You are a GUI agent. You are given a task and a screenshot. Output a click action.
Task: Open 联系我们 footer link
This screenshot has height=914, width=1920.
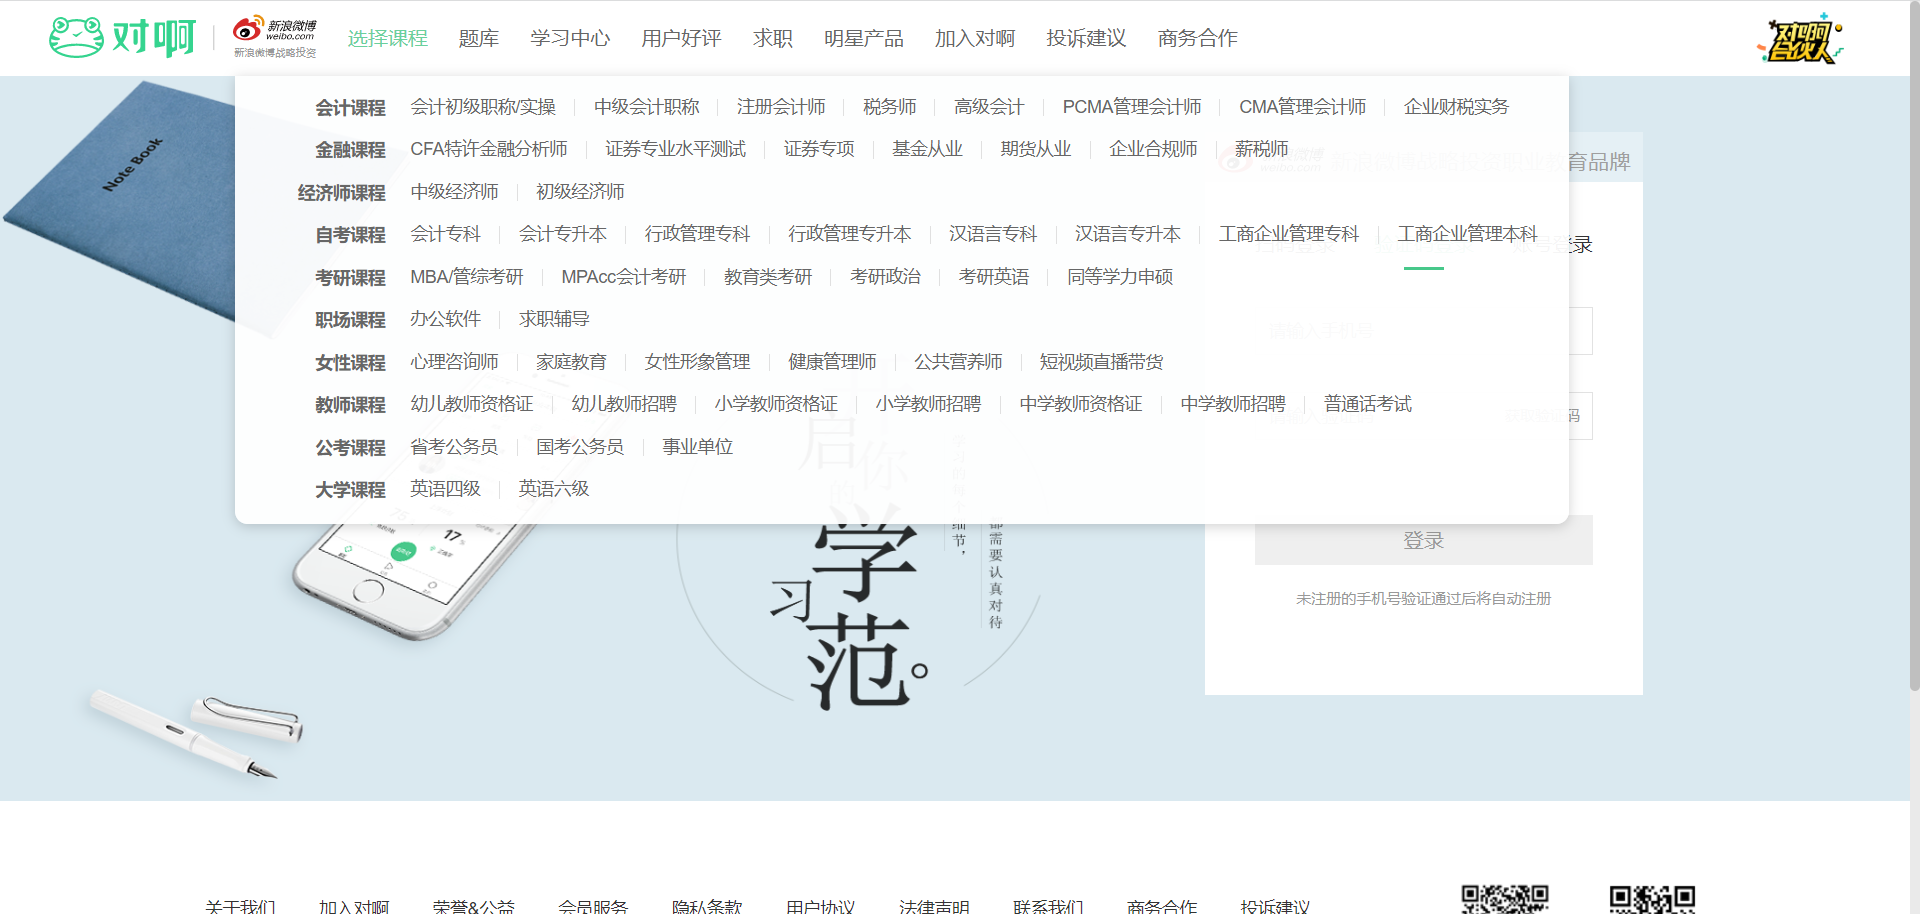click(x=1048, y=907)
